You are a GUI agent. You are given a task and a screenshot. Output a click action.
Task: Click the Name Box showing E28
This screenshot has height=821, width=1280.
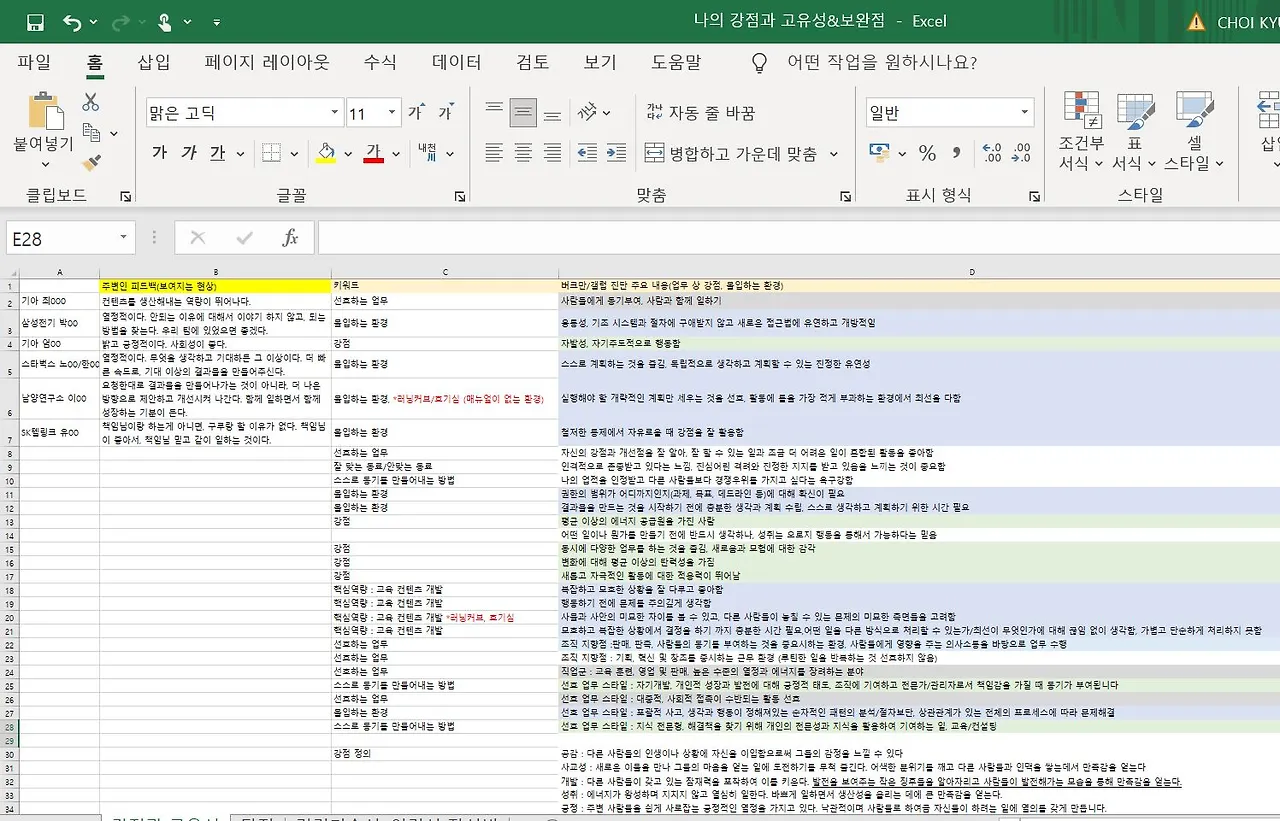tap(60, 238)
